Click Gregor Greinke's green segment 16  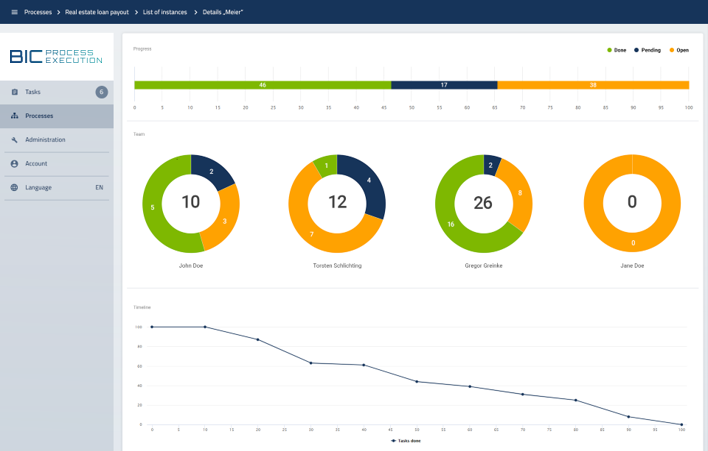451,224
